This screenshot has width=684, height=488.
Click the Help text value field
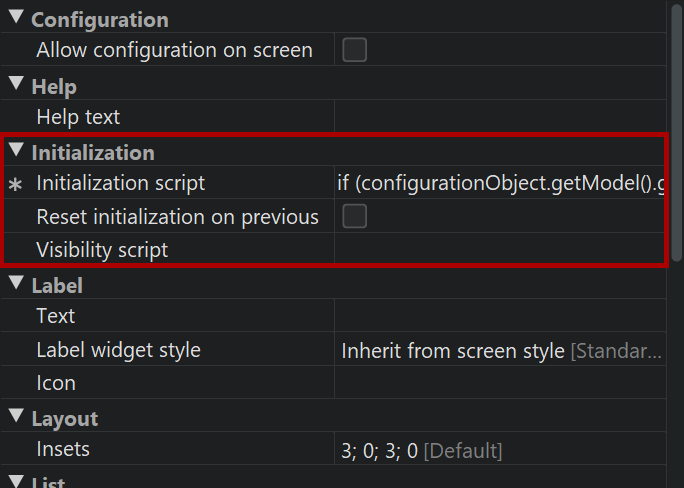point(500,117)
